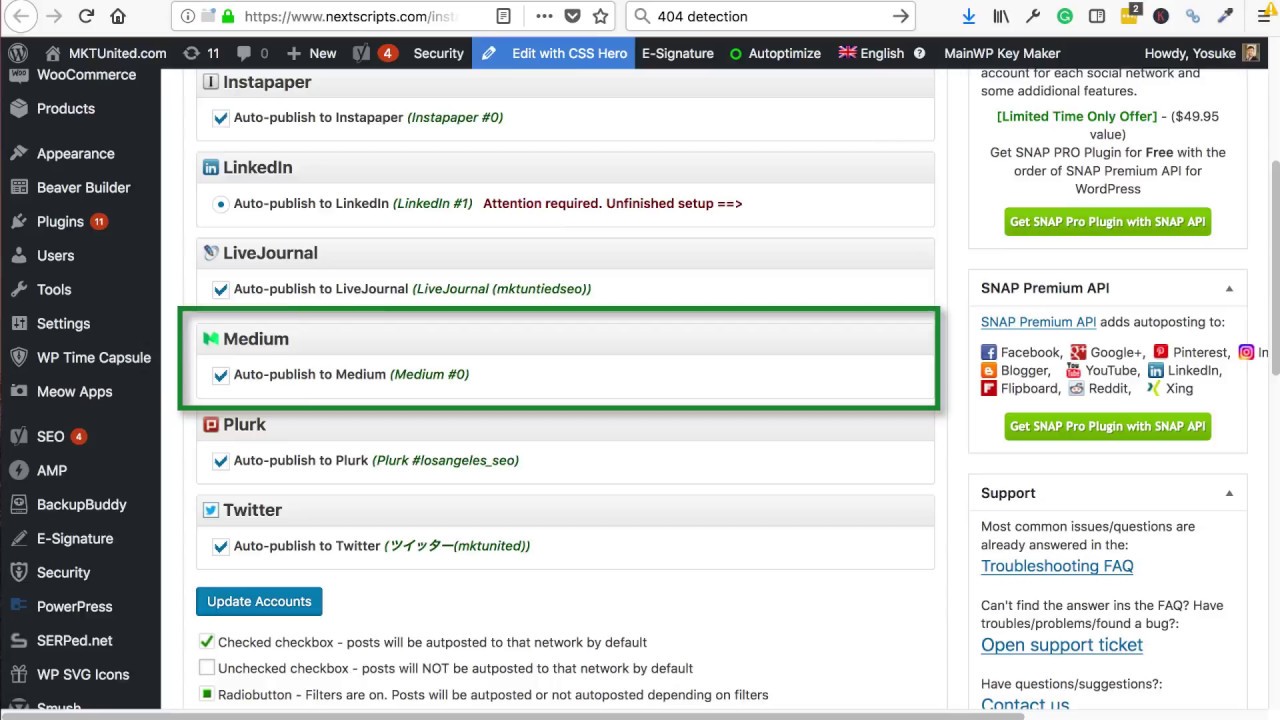The height and width of the screenshot is (720, 1280).
Task: Click the browser address bar URL
Action: tap(350, 16)
